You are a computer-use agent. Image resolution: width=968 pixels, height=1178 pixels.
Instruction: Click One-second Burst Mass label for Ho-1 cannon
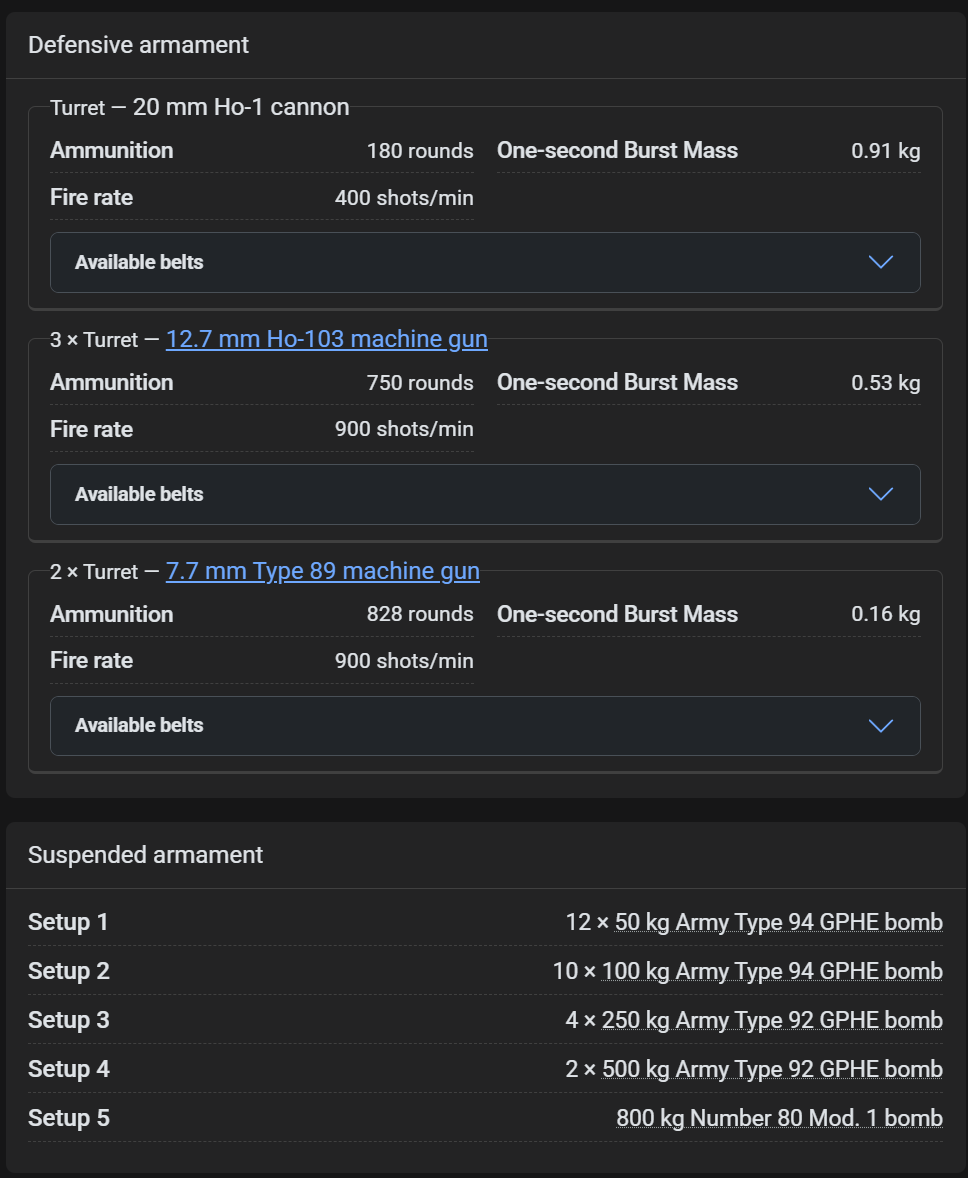click(617, 150)
